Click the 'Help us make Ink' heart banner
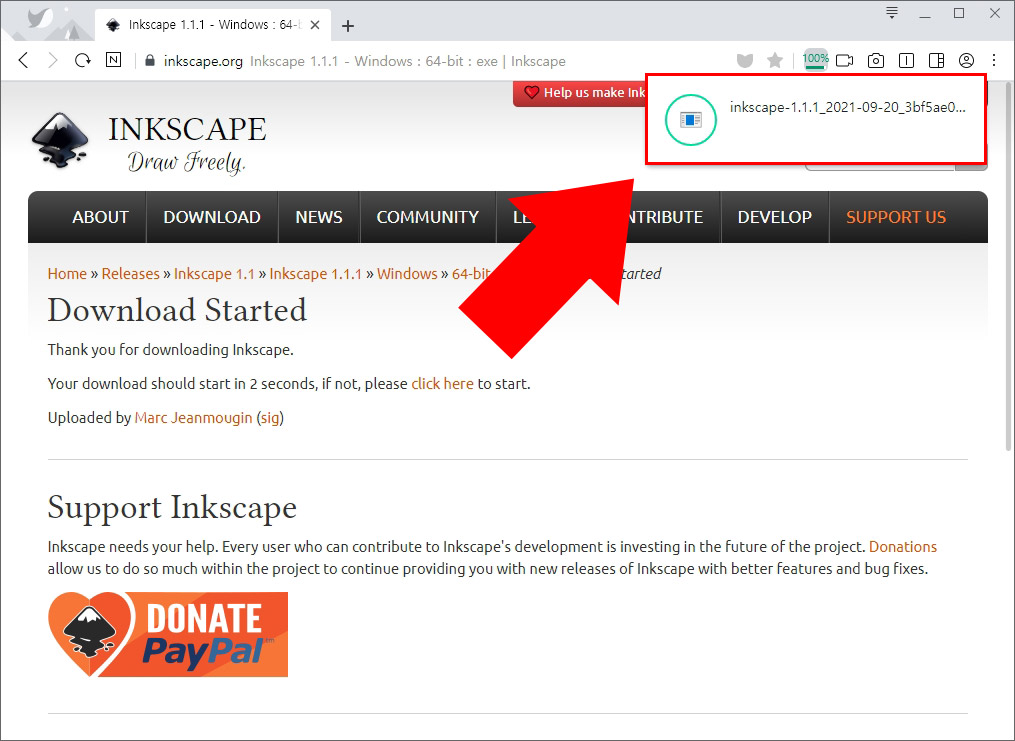This screenshot has width=1015, height=741. [x=580, y=93]
